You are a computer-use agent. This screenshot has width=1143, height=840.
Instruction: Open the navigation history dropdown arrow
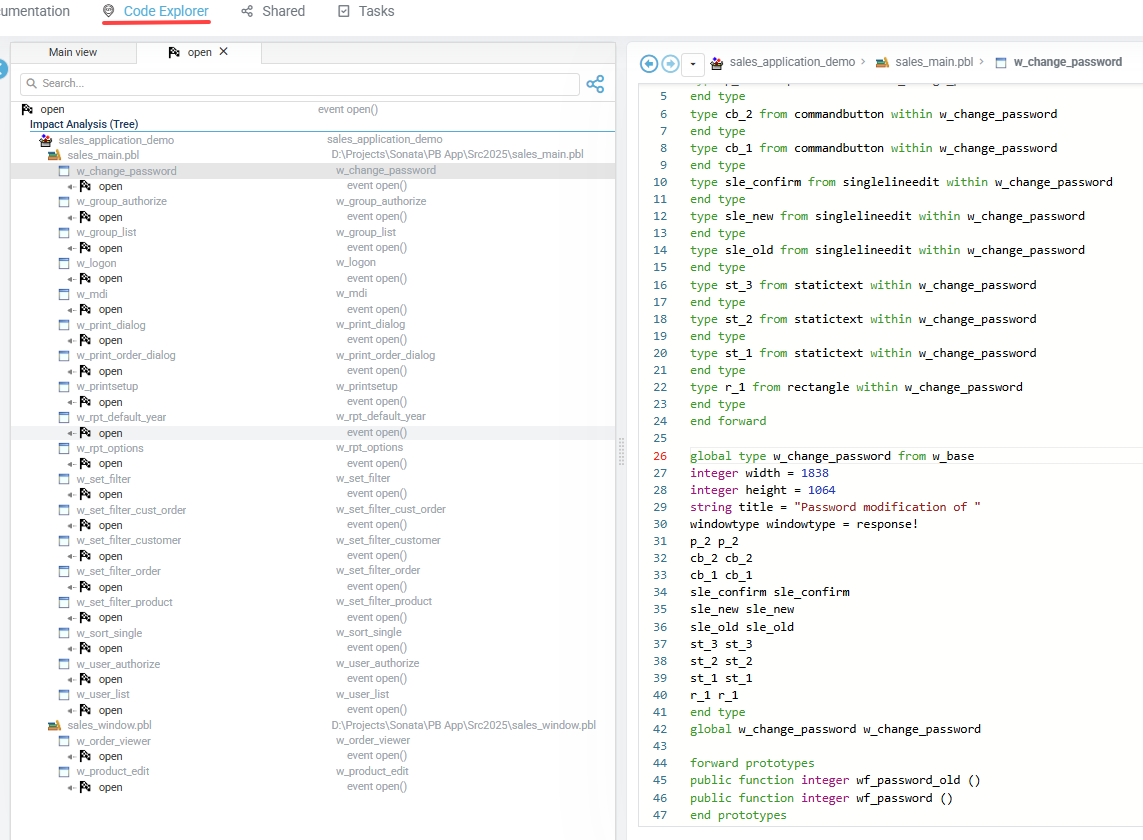(x=693, y=64)
